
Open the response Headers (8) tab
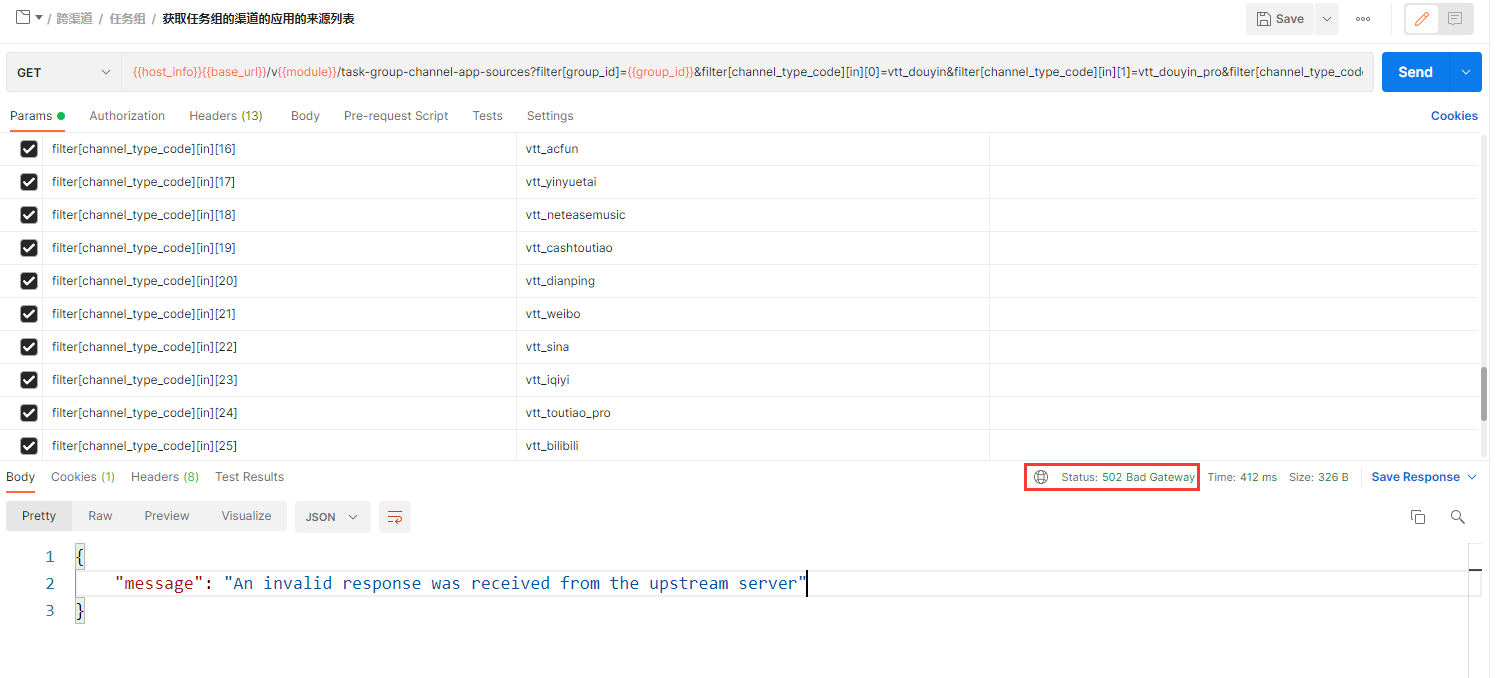165,477
